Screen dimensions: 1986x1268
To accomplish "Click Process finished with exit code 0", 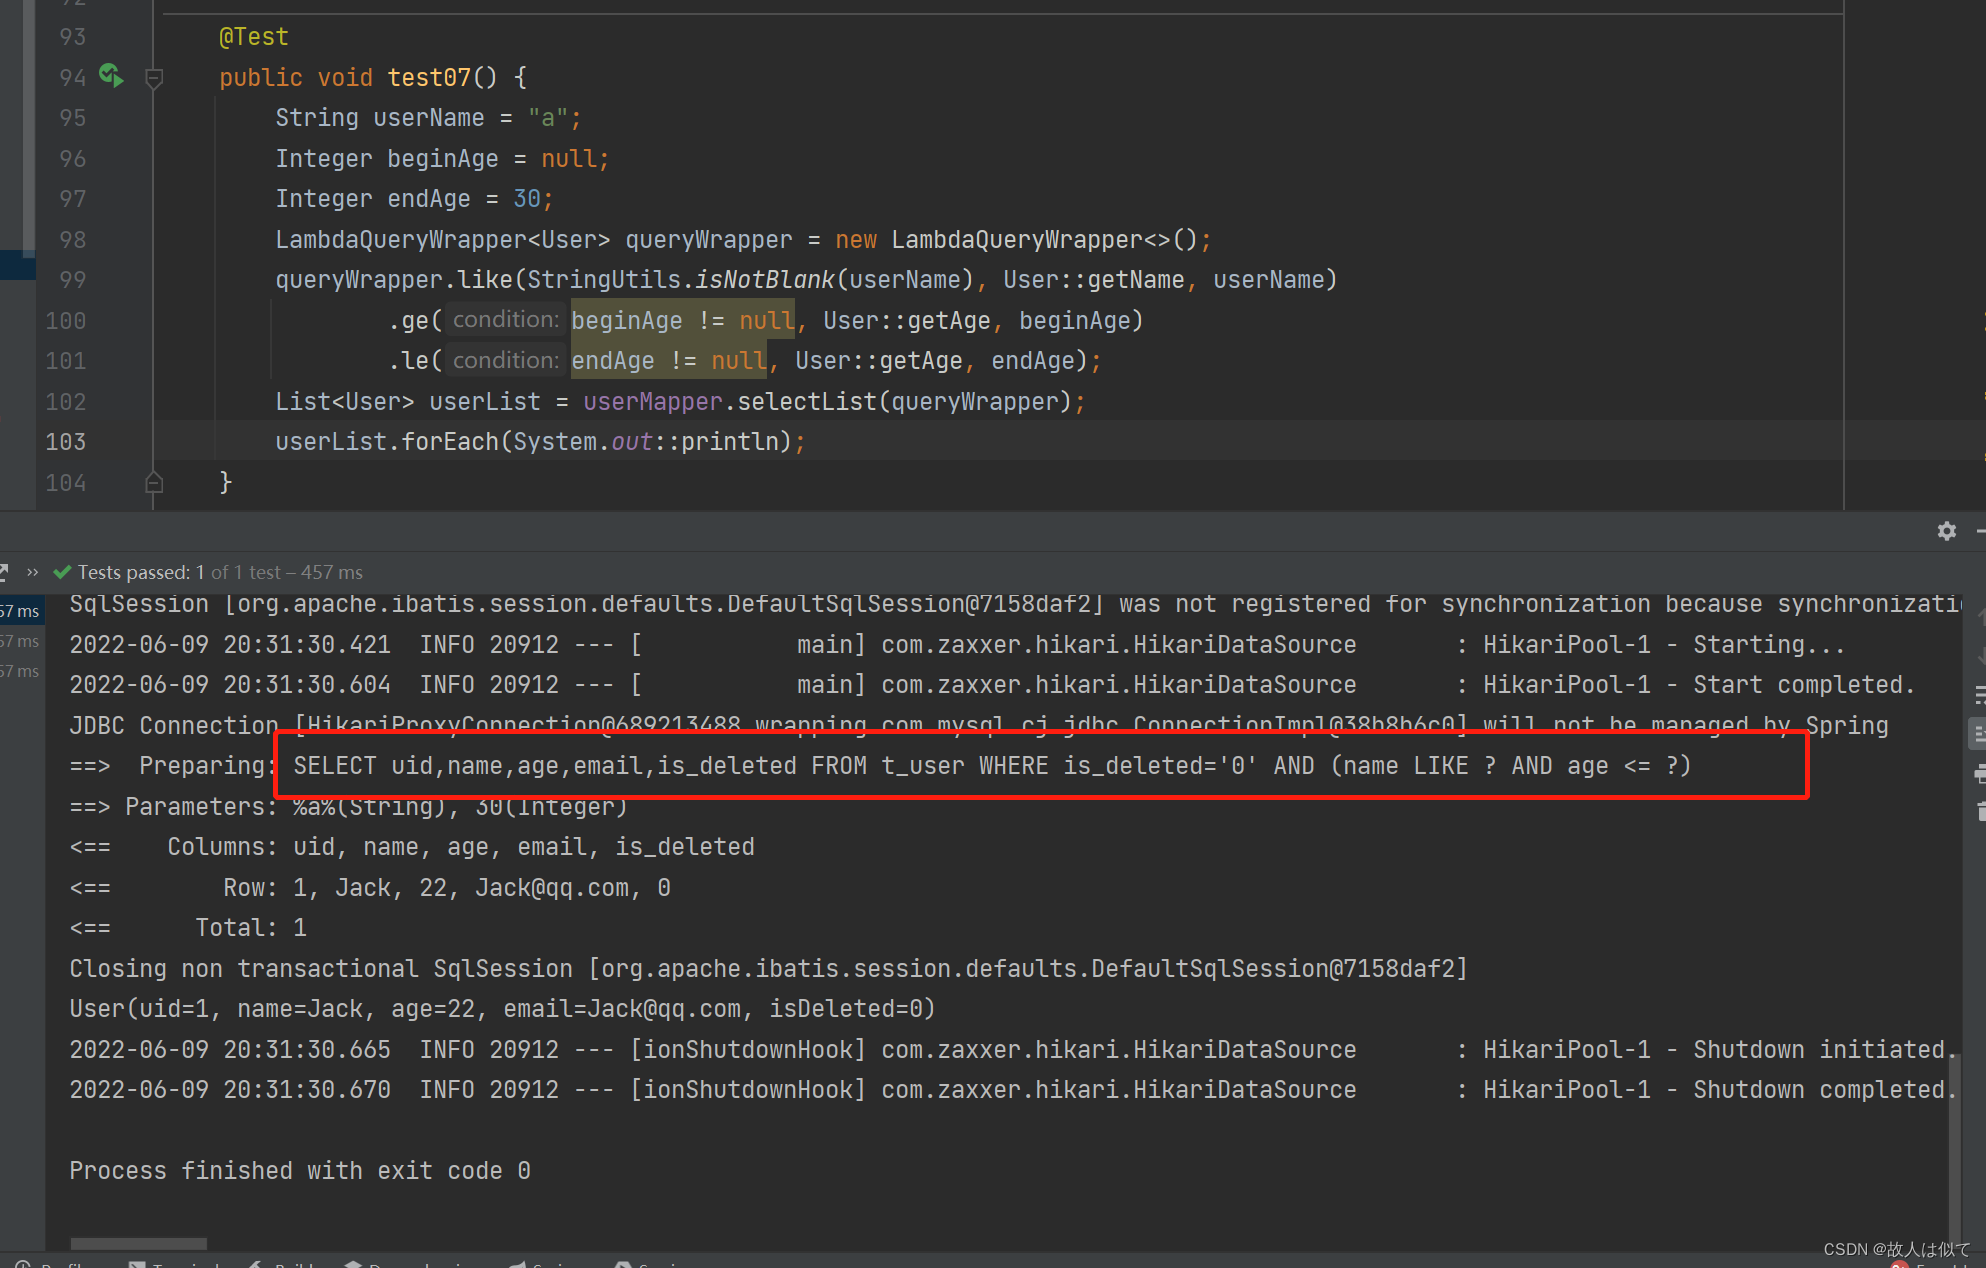I will tap(300, 1171).
